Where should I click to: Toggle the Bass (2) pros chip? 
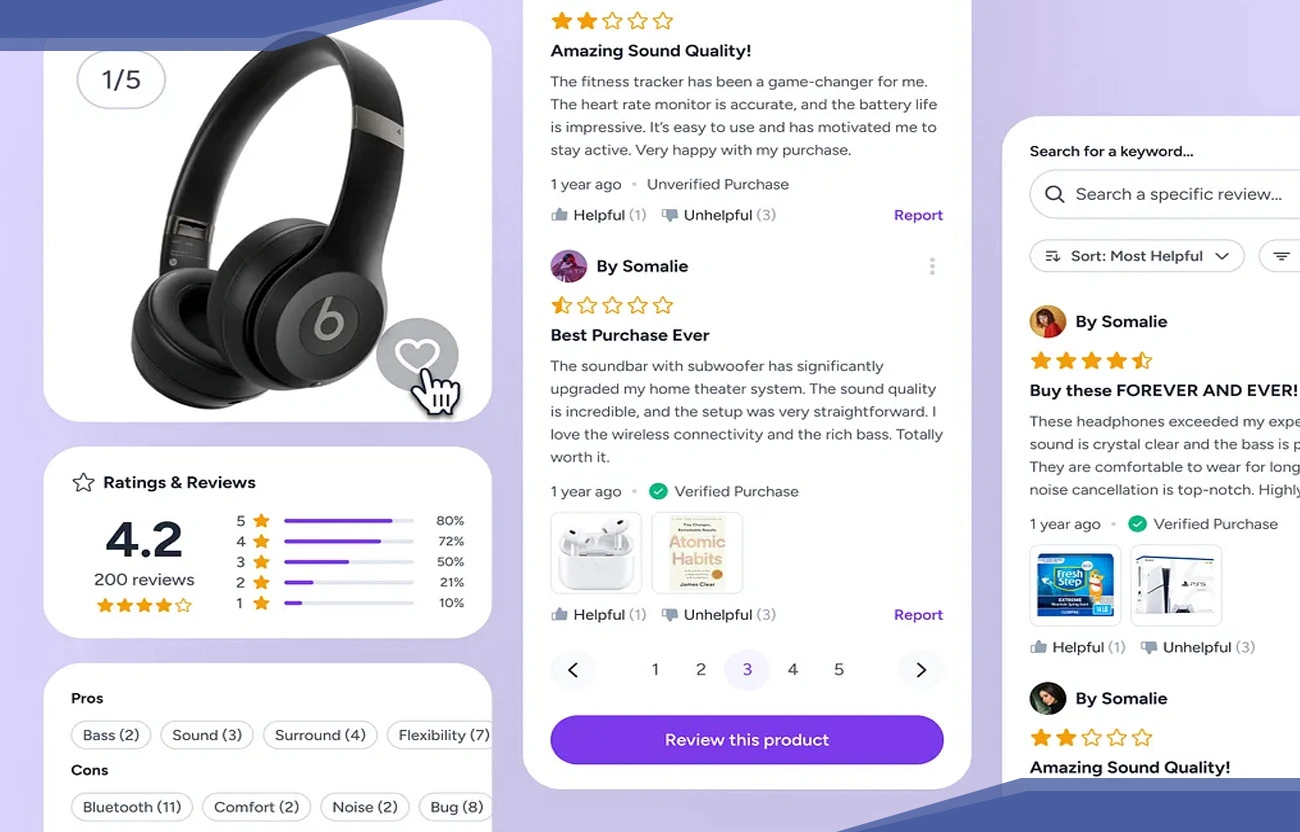pyautogui.click(x=111, y=735)
